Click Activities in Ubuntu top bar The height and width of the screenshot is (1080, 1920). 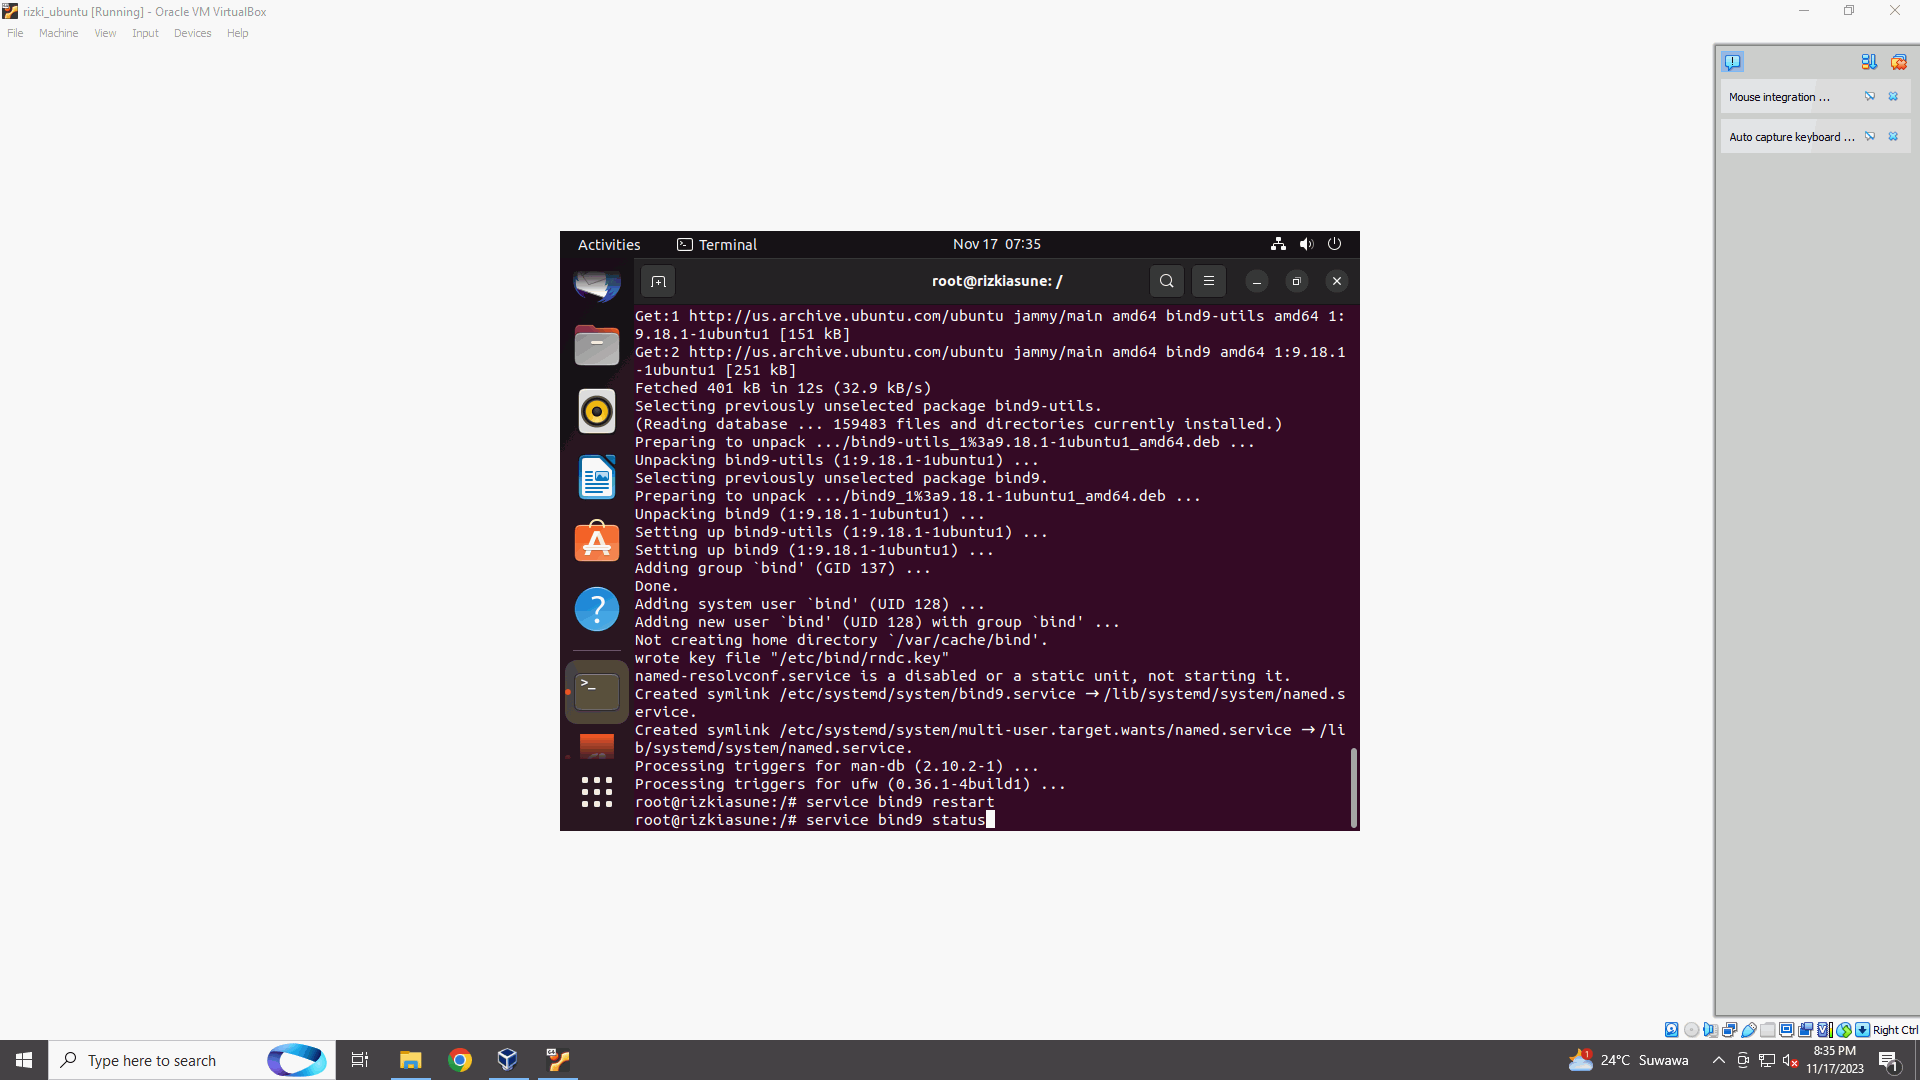[609, 245]
